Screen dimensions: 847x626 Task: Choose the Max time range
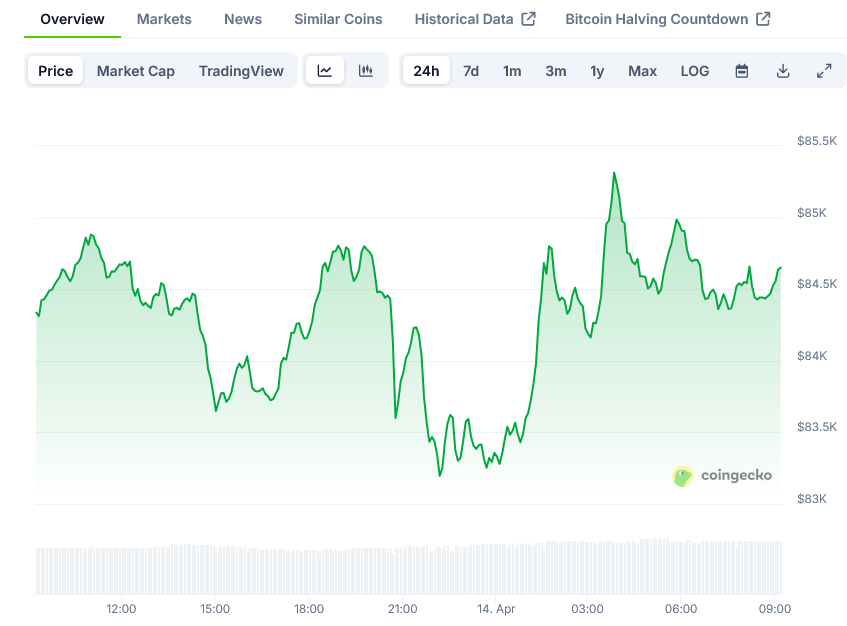[x=642, y=71]
